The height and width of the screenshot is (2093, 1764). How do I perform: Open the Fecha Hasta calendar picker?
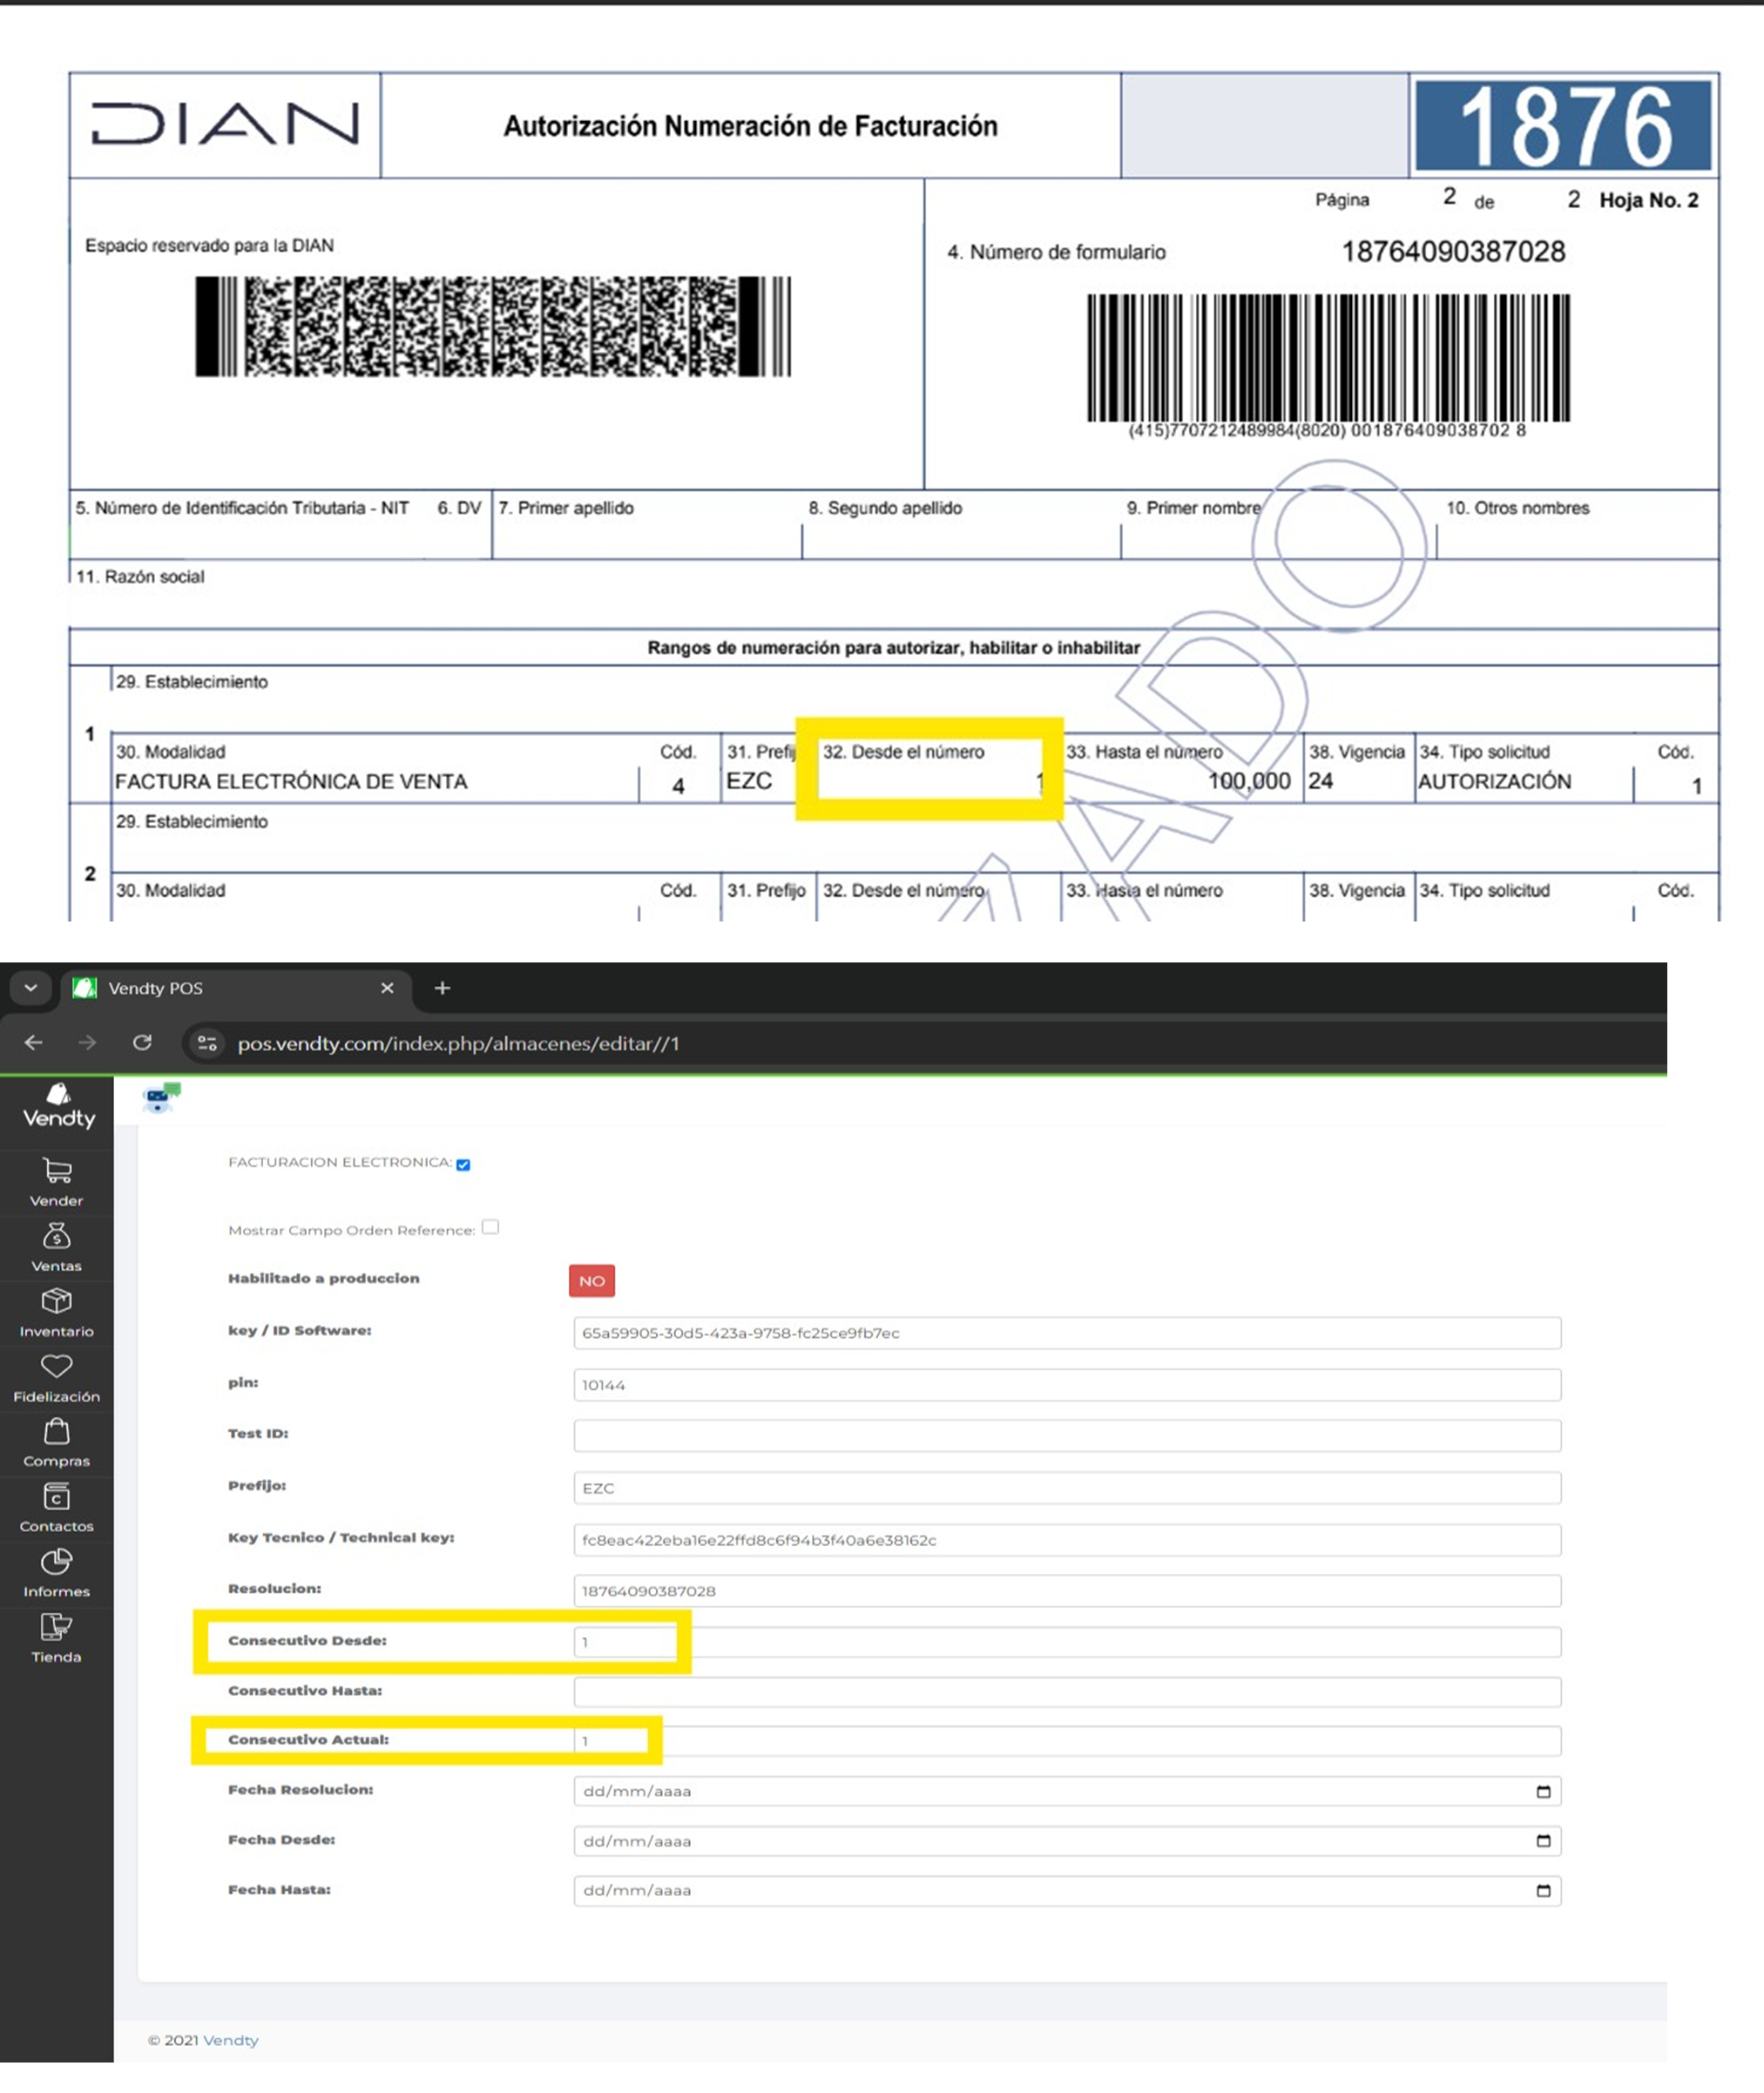click(1543, 1890)
